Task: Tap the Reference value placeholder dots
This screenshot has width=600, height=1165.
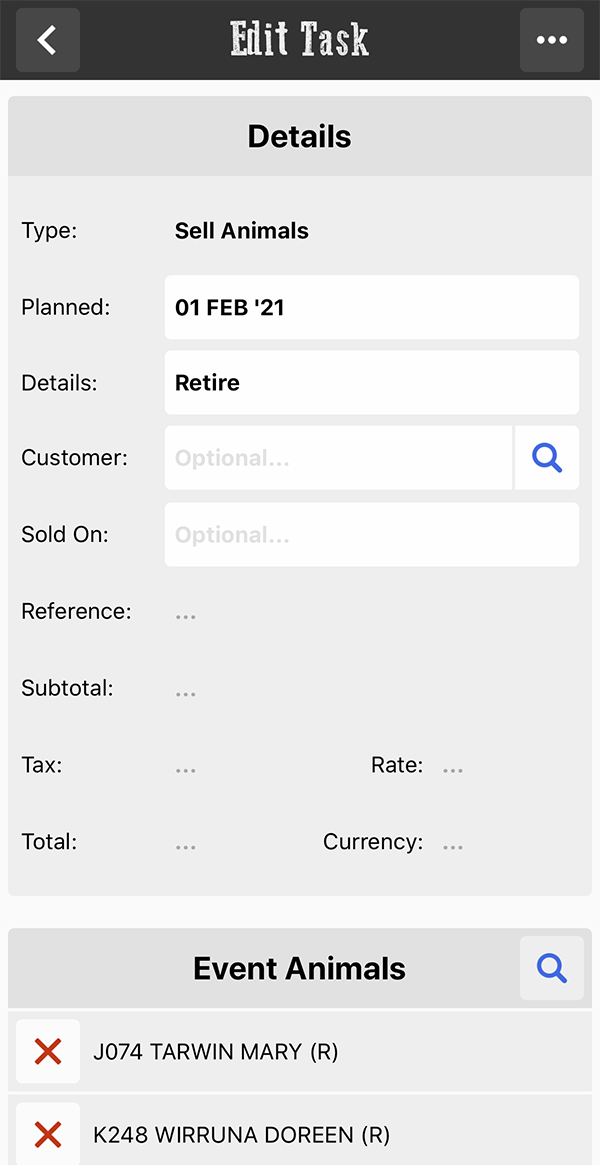Action: point(186,615)
